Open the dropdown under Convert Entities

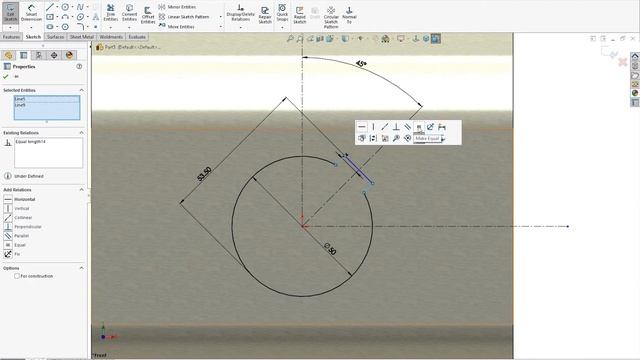point(129,27)
